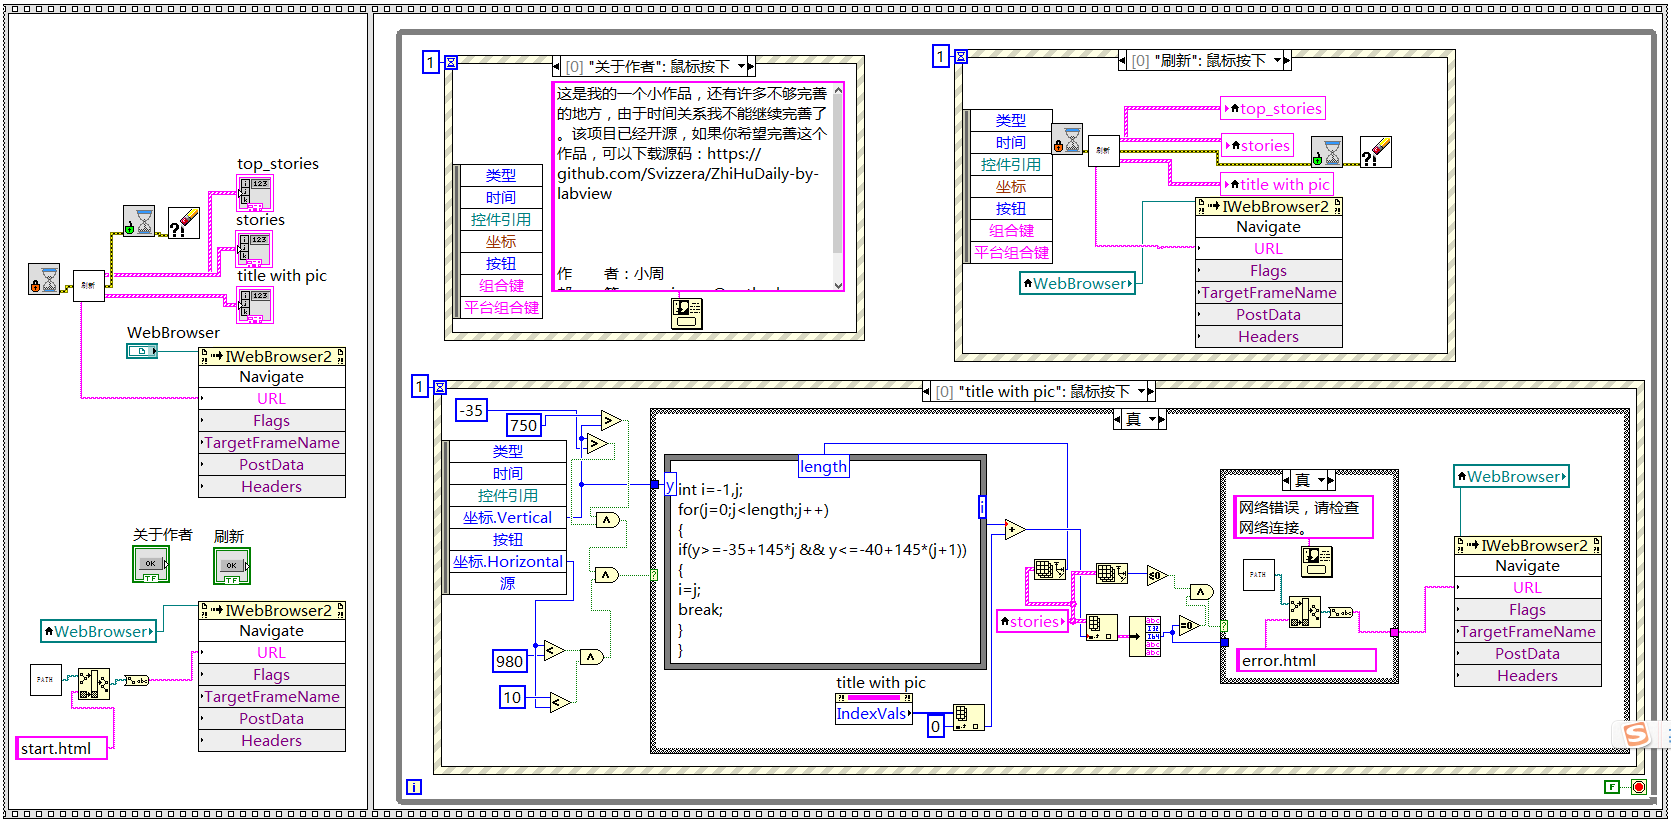The width and height of the screenshot is (1671, 820).
Task: Select the title with pic terminal on left diagram
Action: point(254,304)
